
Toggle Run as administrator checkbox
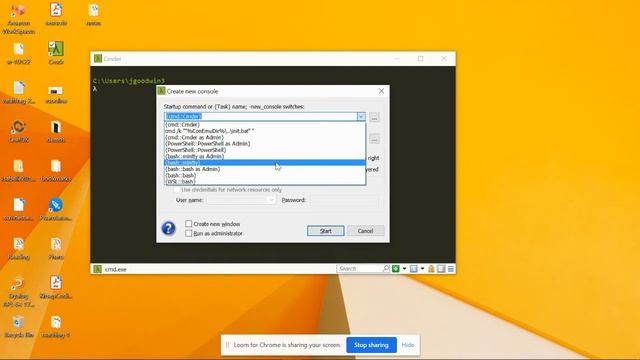point(189,233)
